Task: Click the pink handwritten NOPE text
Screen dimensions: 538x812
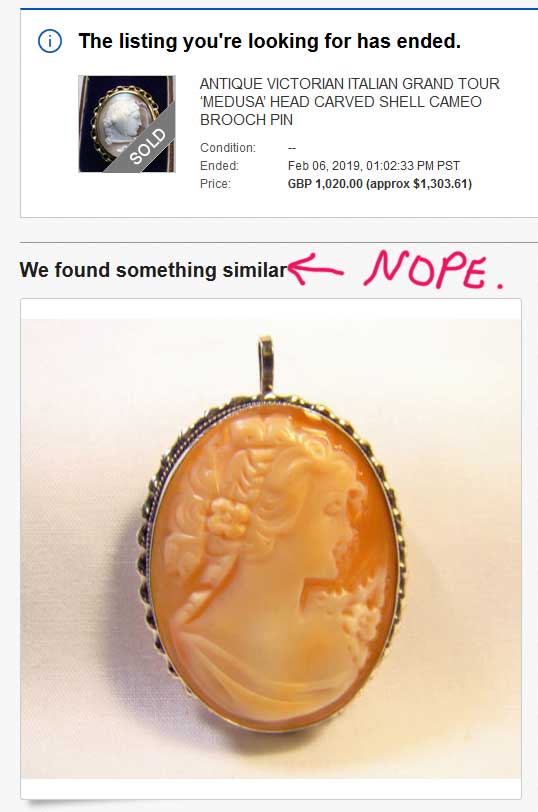Action: click(433, 269)
